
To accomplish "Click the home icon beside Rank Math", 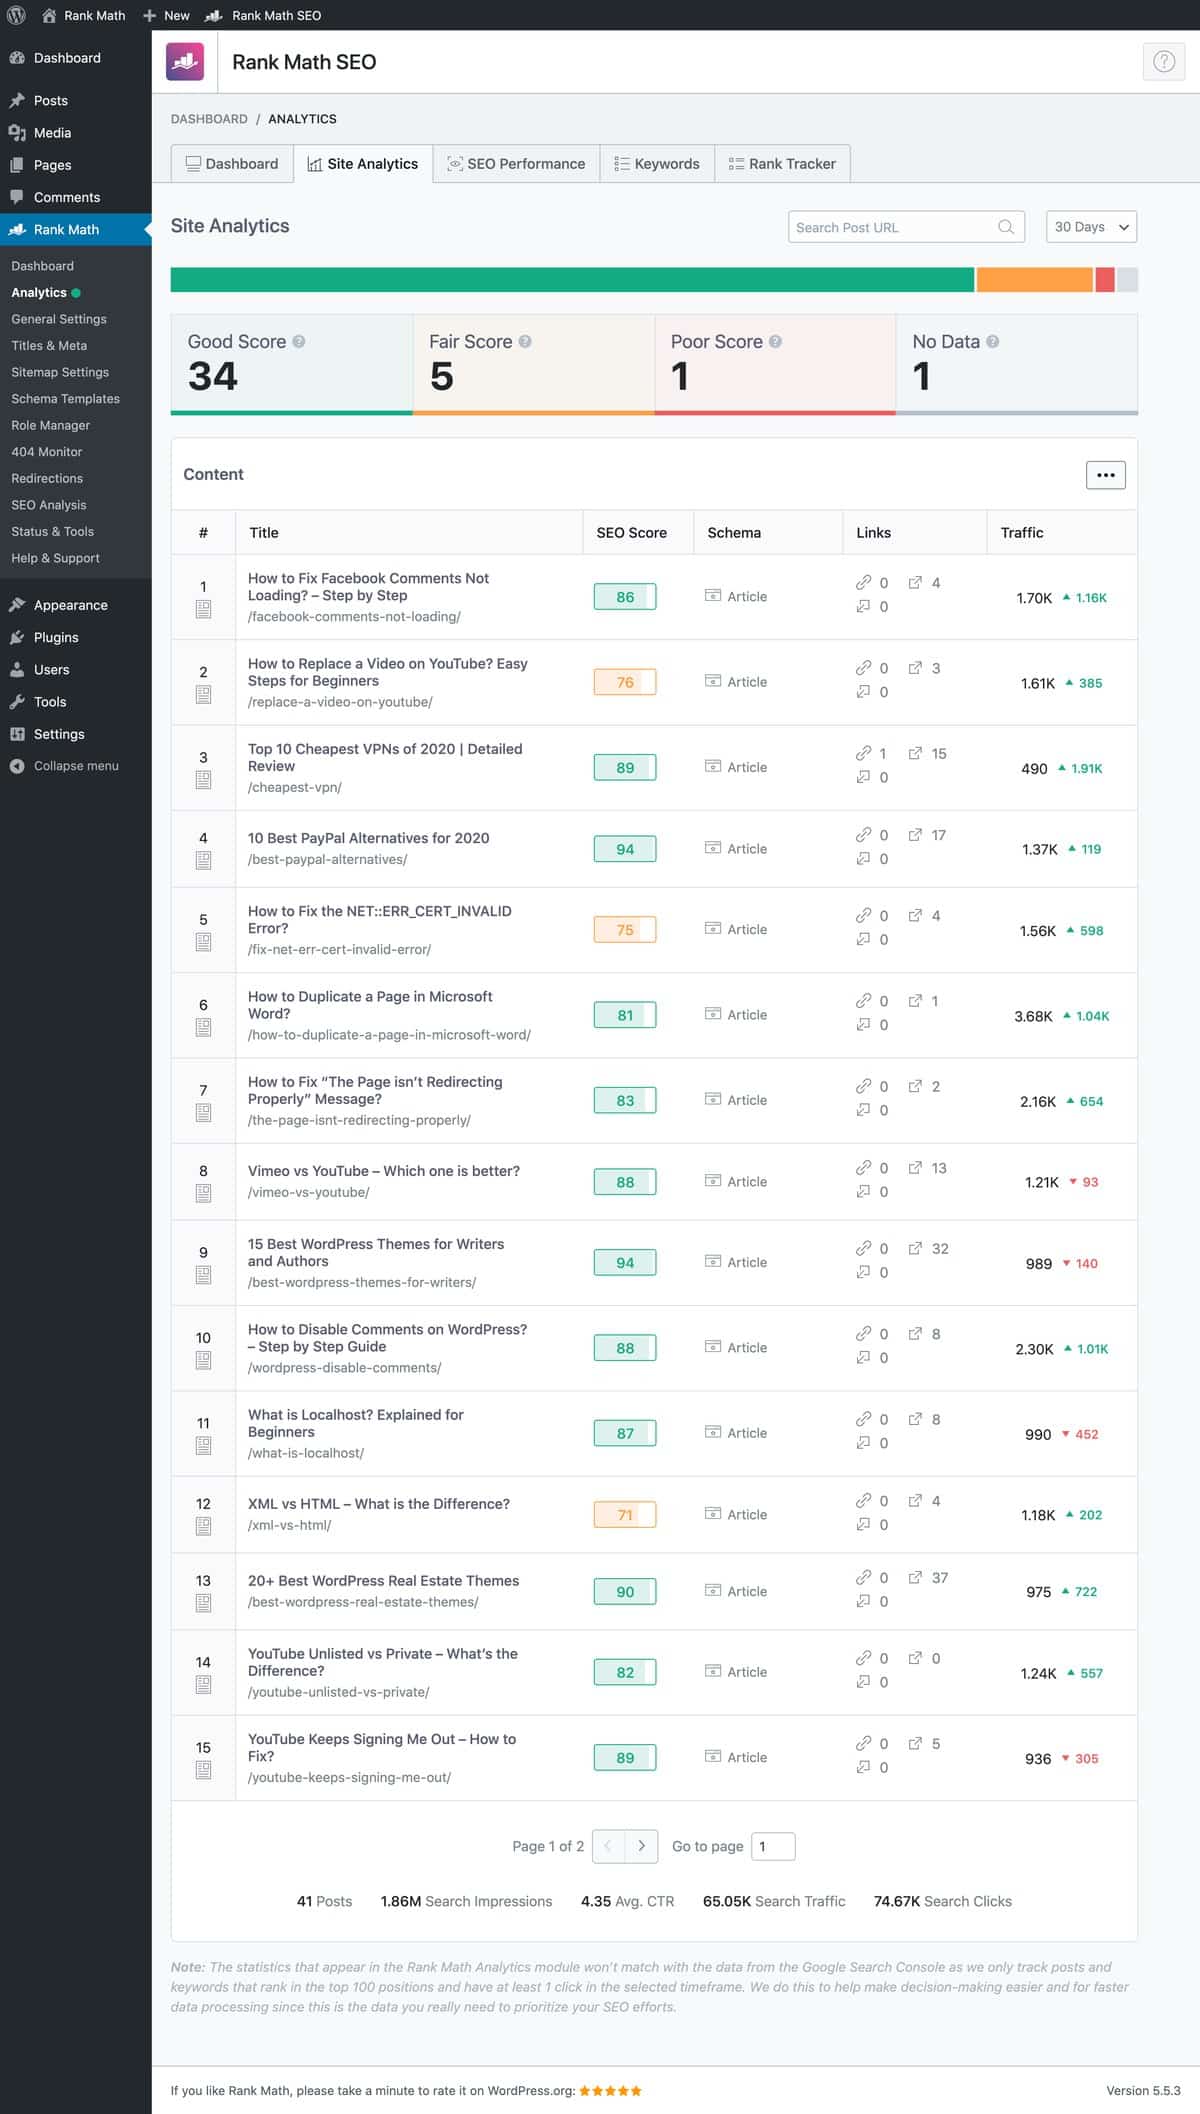I will tap(49, 15).
